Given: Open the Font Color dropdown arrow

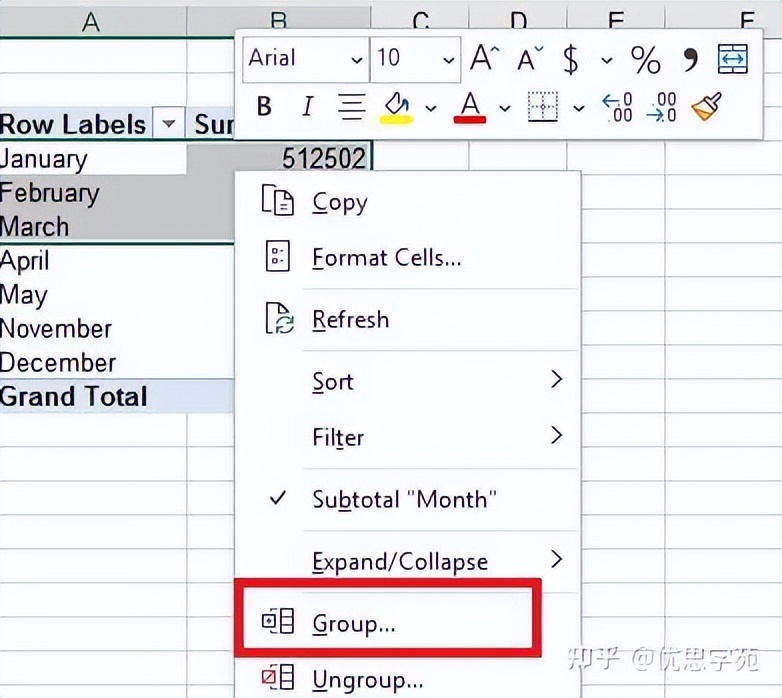Looking at the screenshot, I should 505,108.
